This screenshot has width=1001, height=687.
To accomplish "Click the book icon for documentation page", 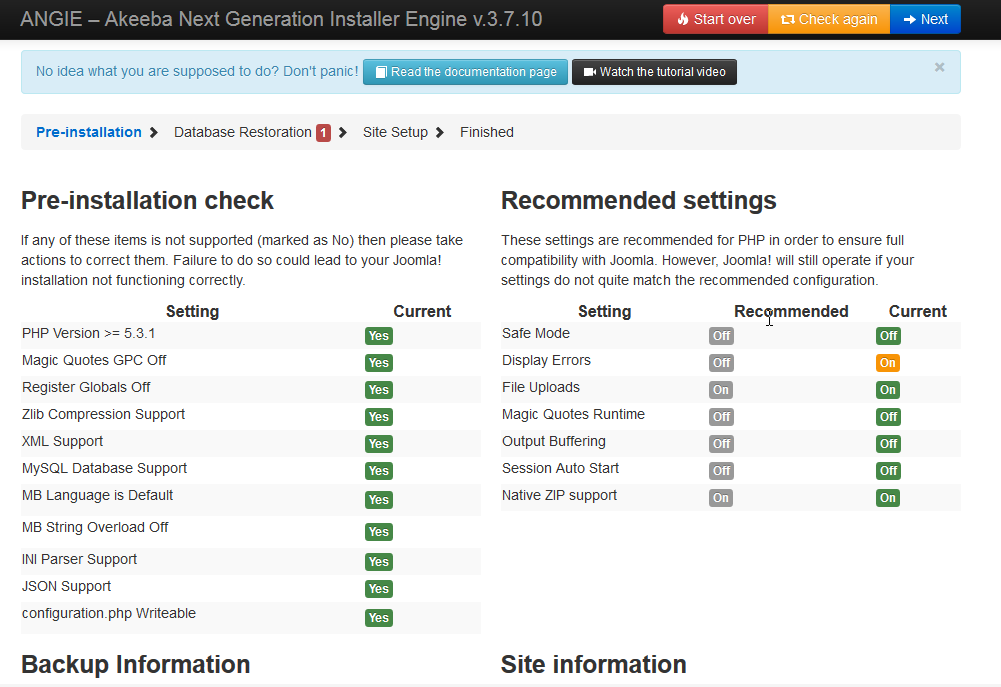I will 380,72.
